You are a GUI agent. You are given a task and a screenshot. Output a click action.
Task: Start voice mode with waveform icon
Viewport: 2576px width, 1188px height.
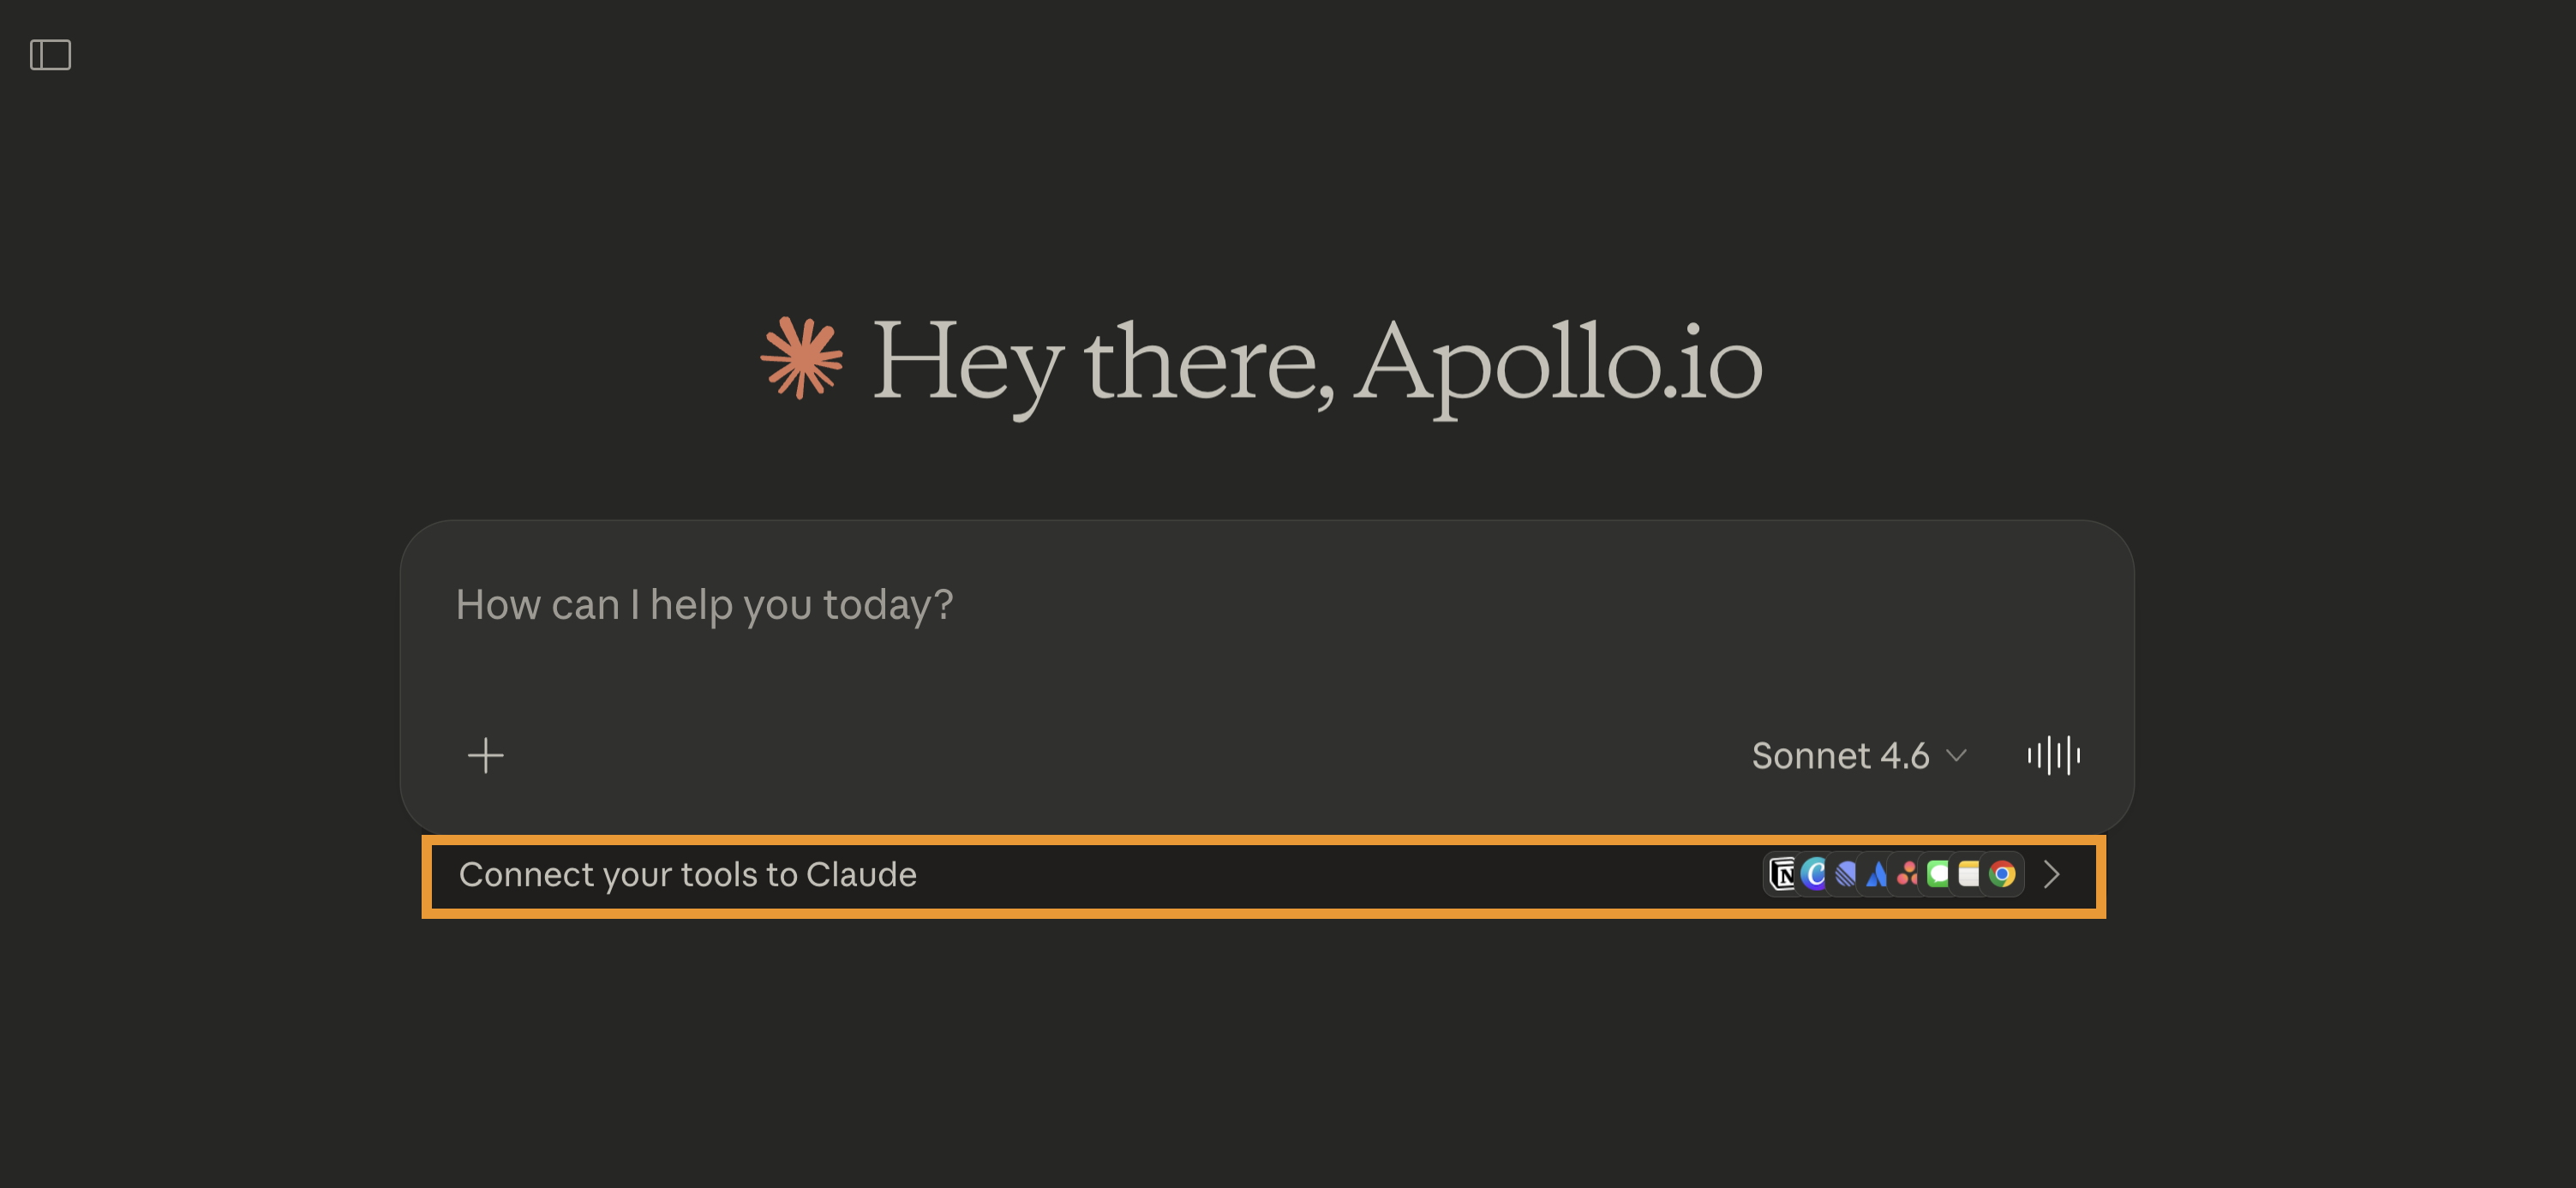[2053, 755]
